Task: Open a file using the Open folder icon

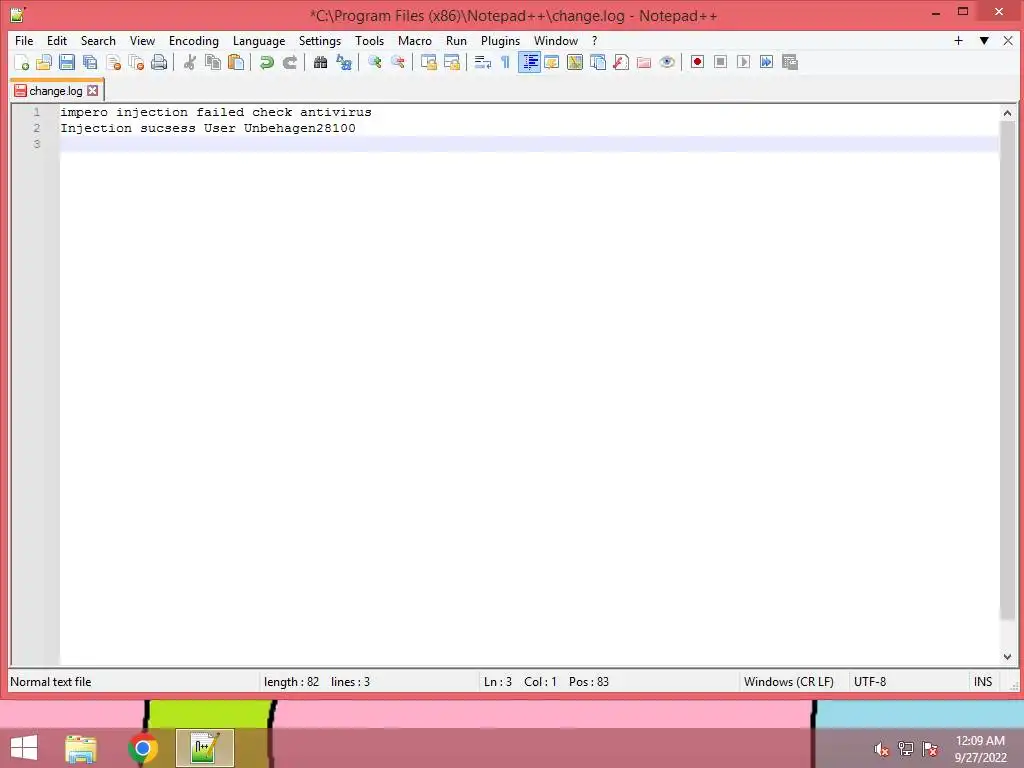Action: [44, 62]
